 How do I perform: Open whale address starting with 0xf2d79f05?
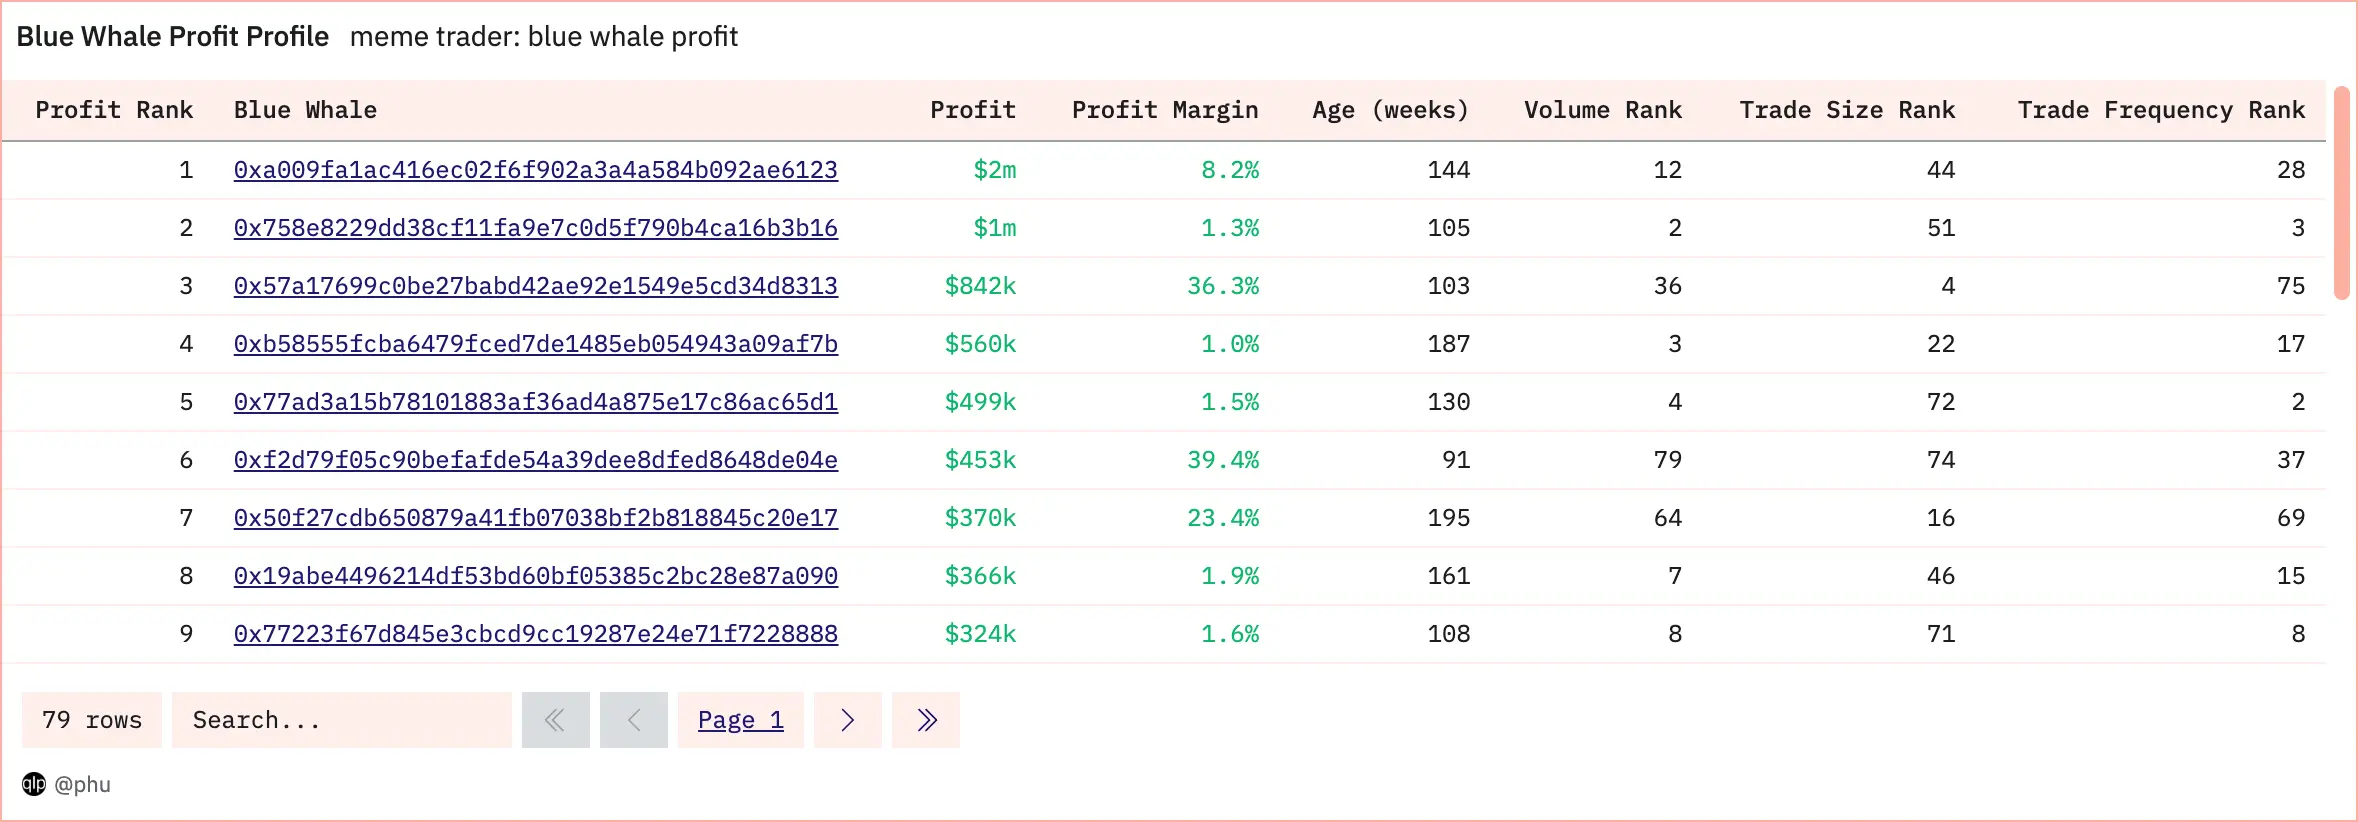coord(535,460)
